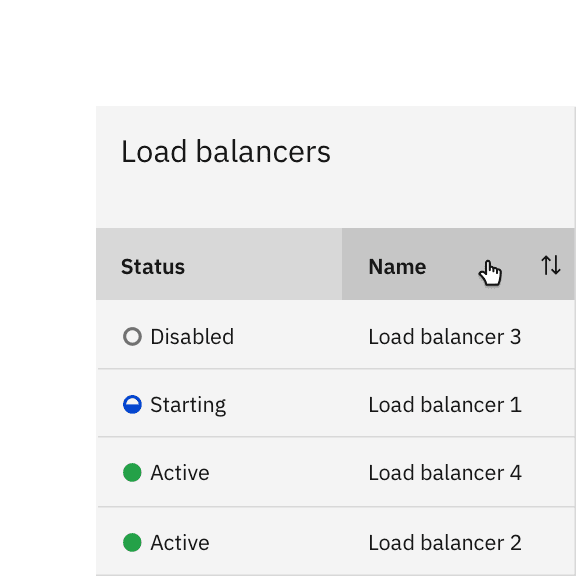
Task: Click the Starting status text
Action: [188, 405]
